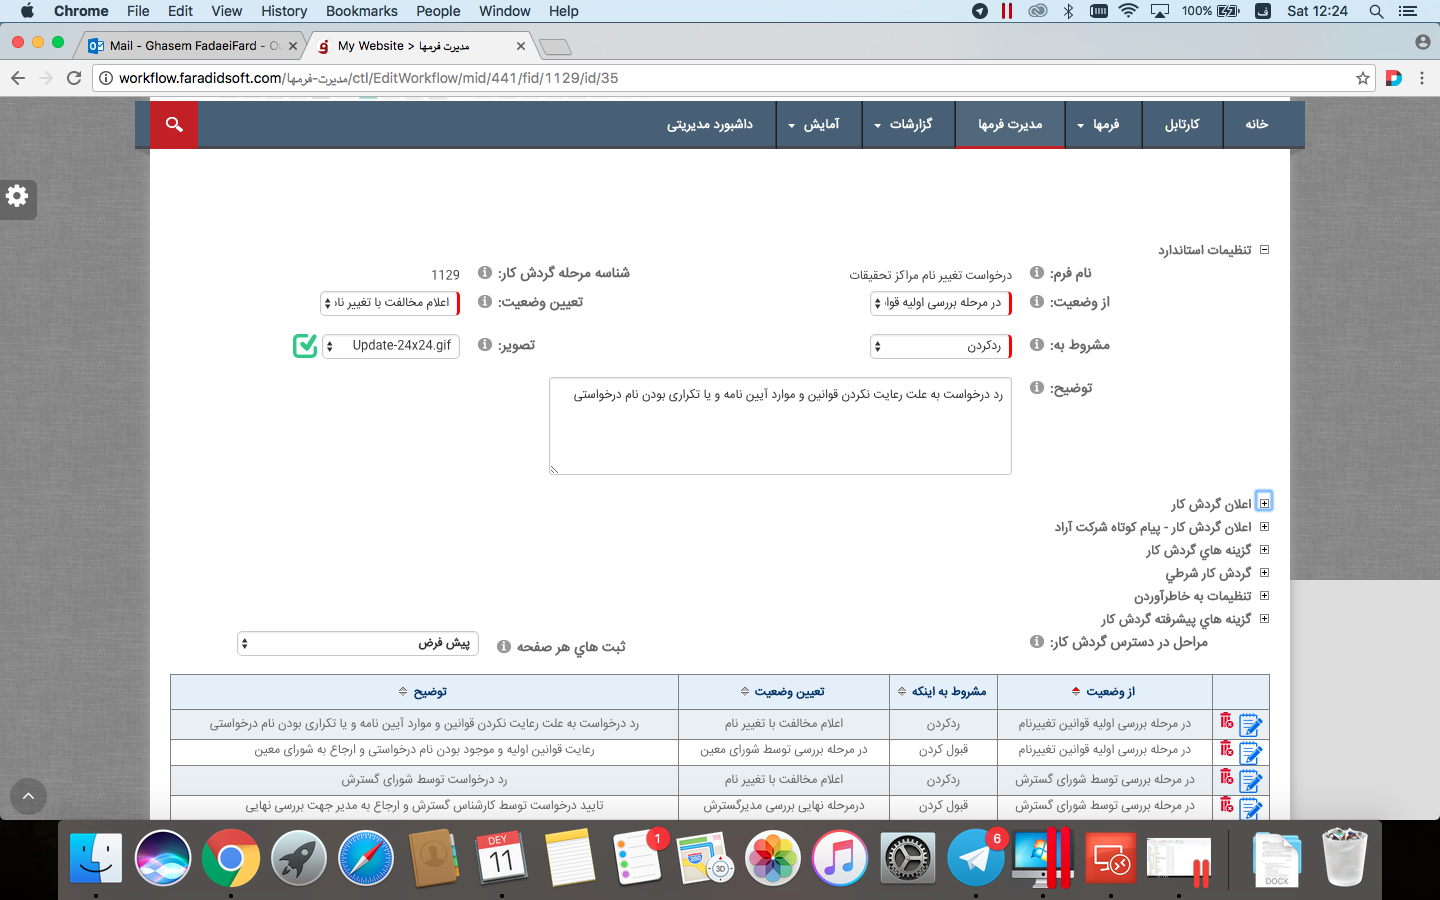The image size is (1440, 900).
Task: Open the مشروط به dropdown
Action: click(940, 346)
